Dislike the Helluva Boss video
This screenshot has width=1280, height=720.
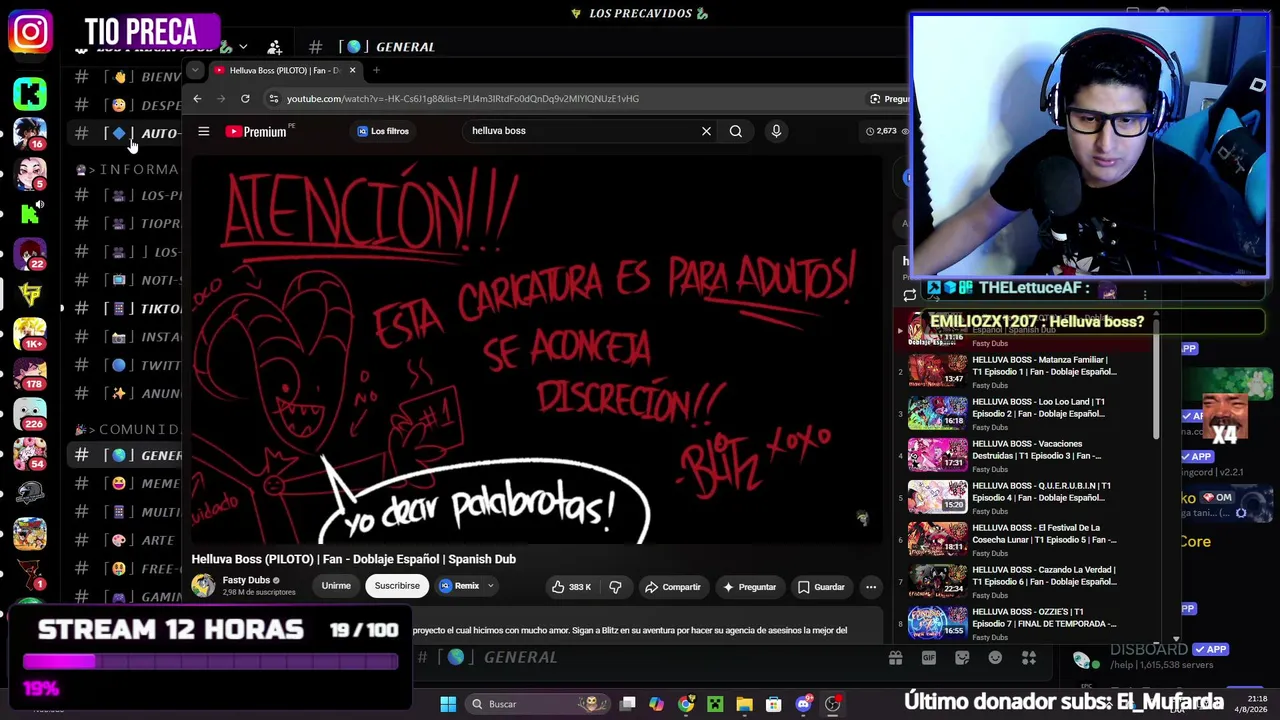tap(615, 587)
